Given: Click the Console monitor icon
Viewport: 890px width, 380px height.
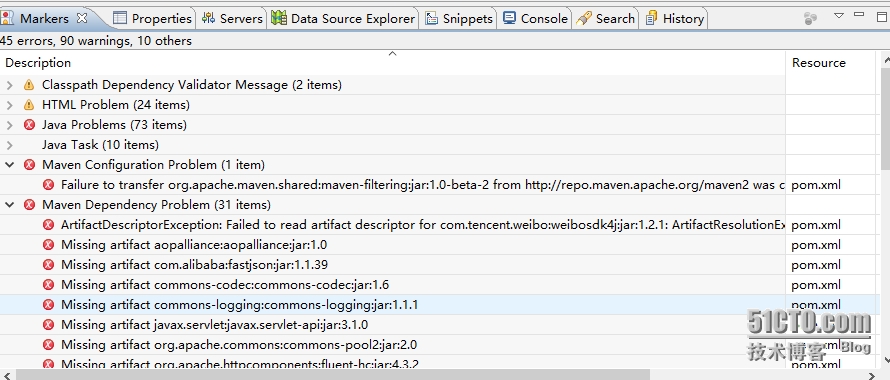Looking at the screenshot, I should (510, 18).
